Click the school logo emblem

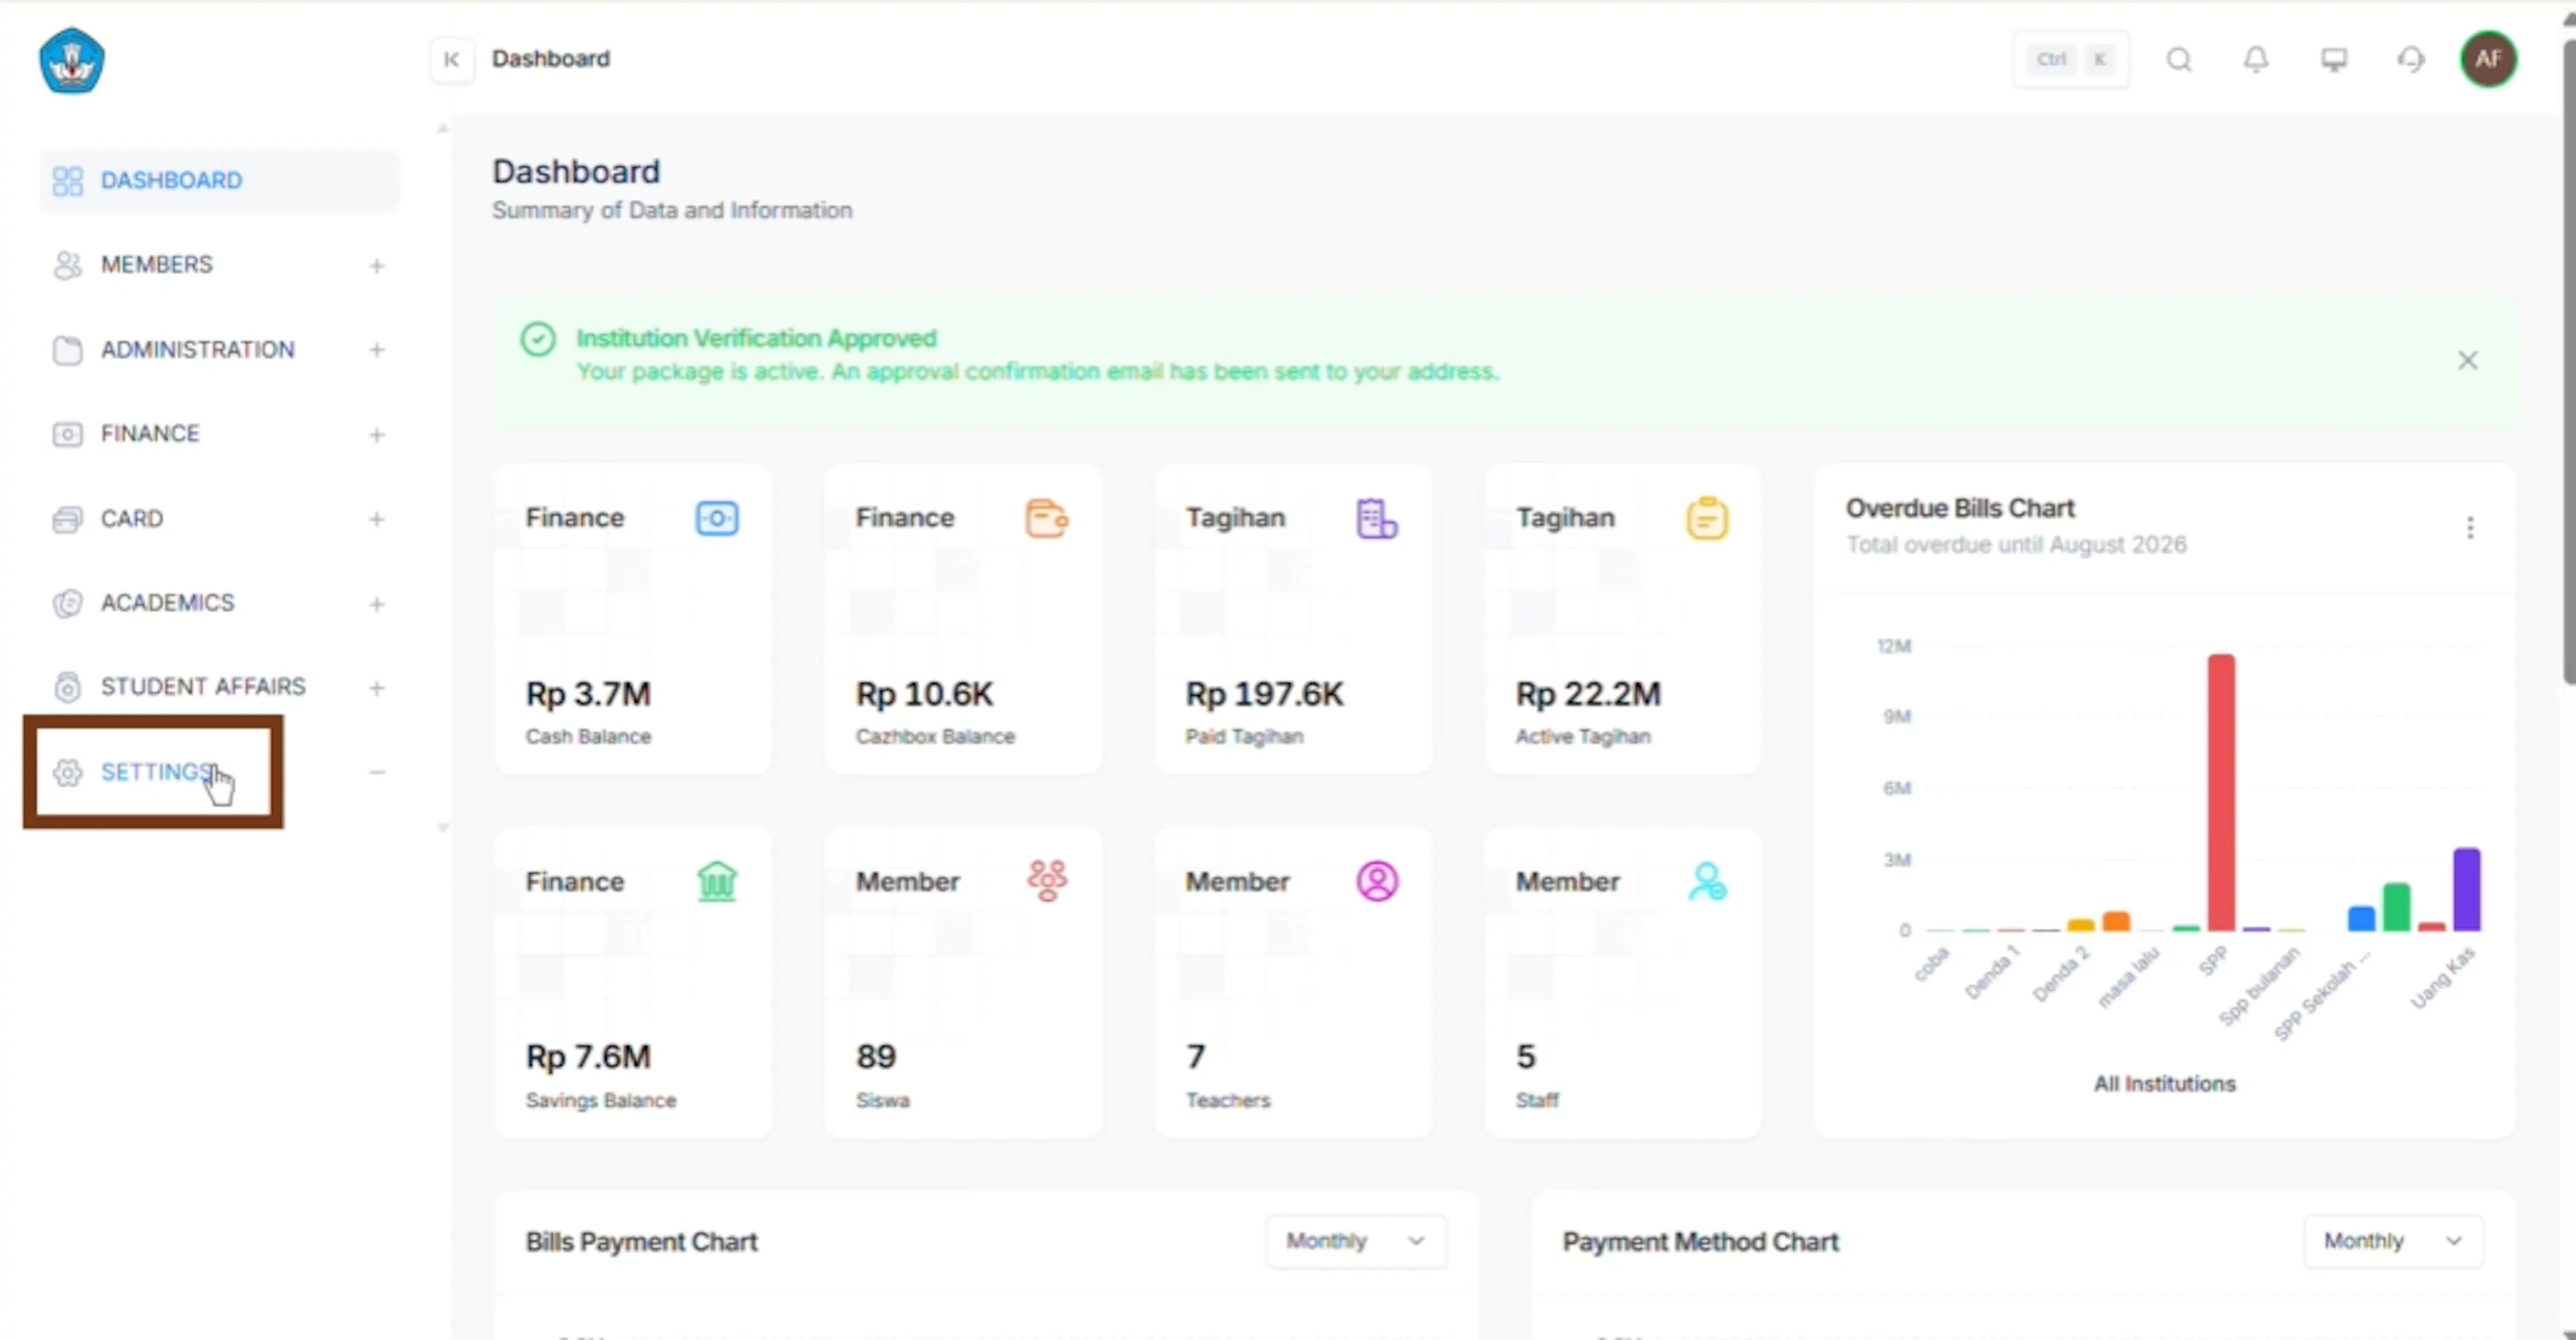[71, 61]
